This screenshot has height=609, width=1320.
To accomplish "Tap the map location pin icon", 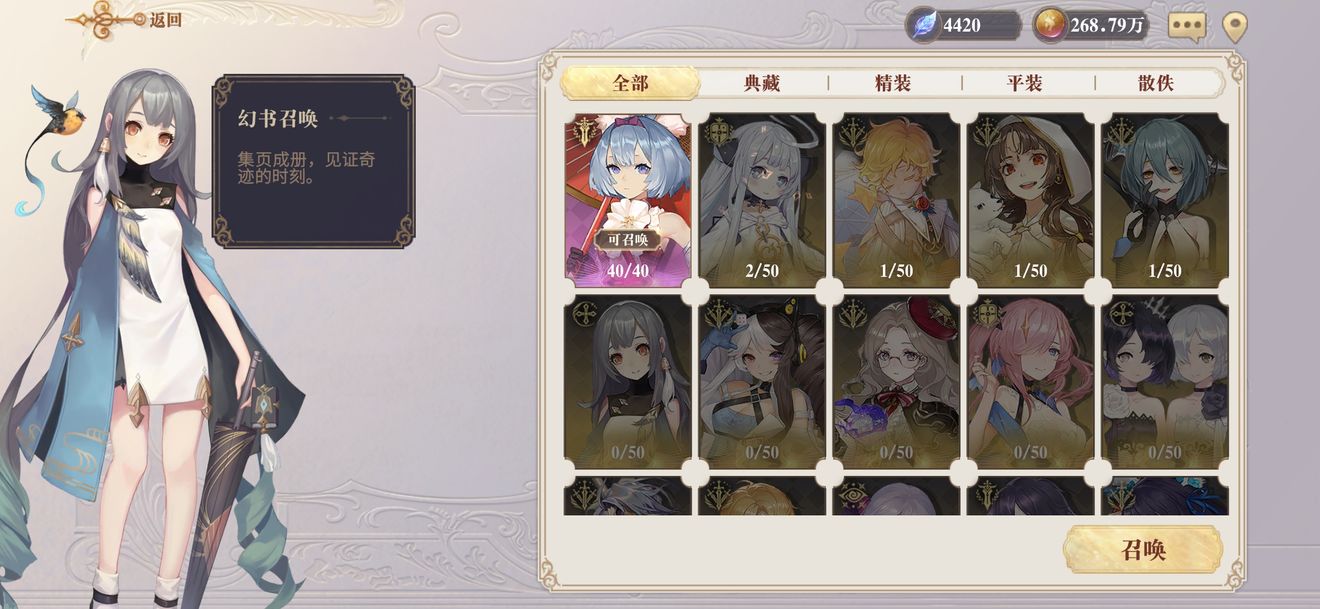I will tap(1236, 27).
